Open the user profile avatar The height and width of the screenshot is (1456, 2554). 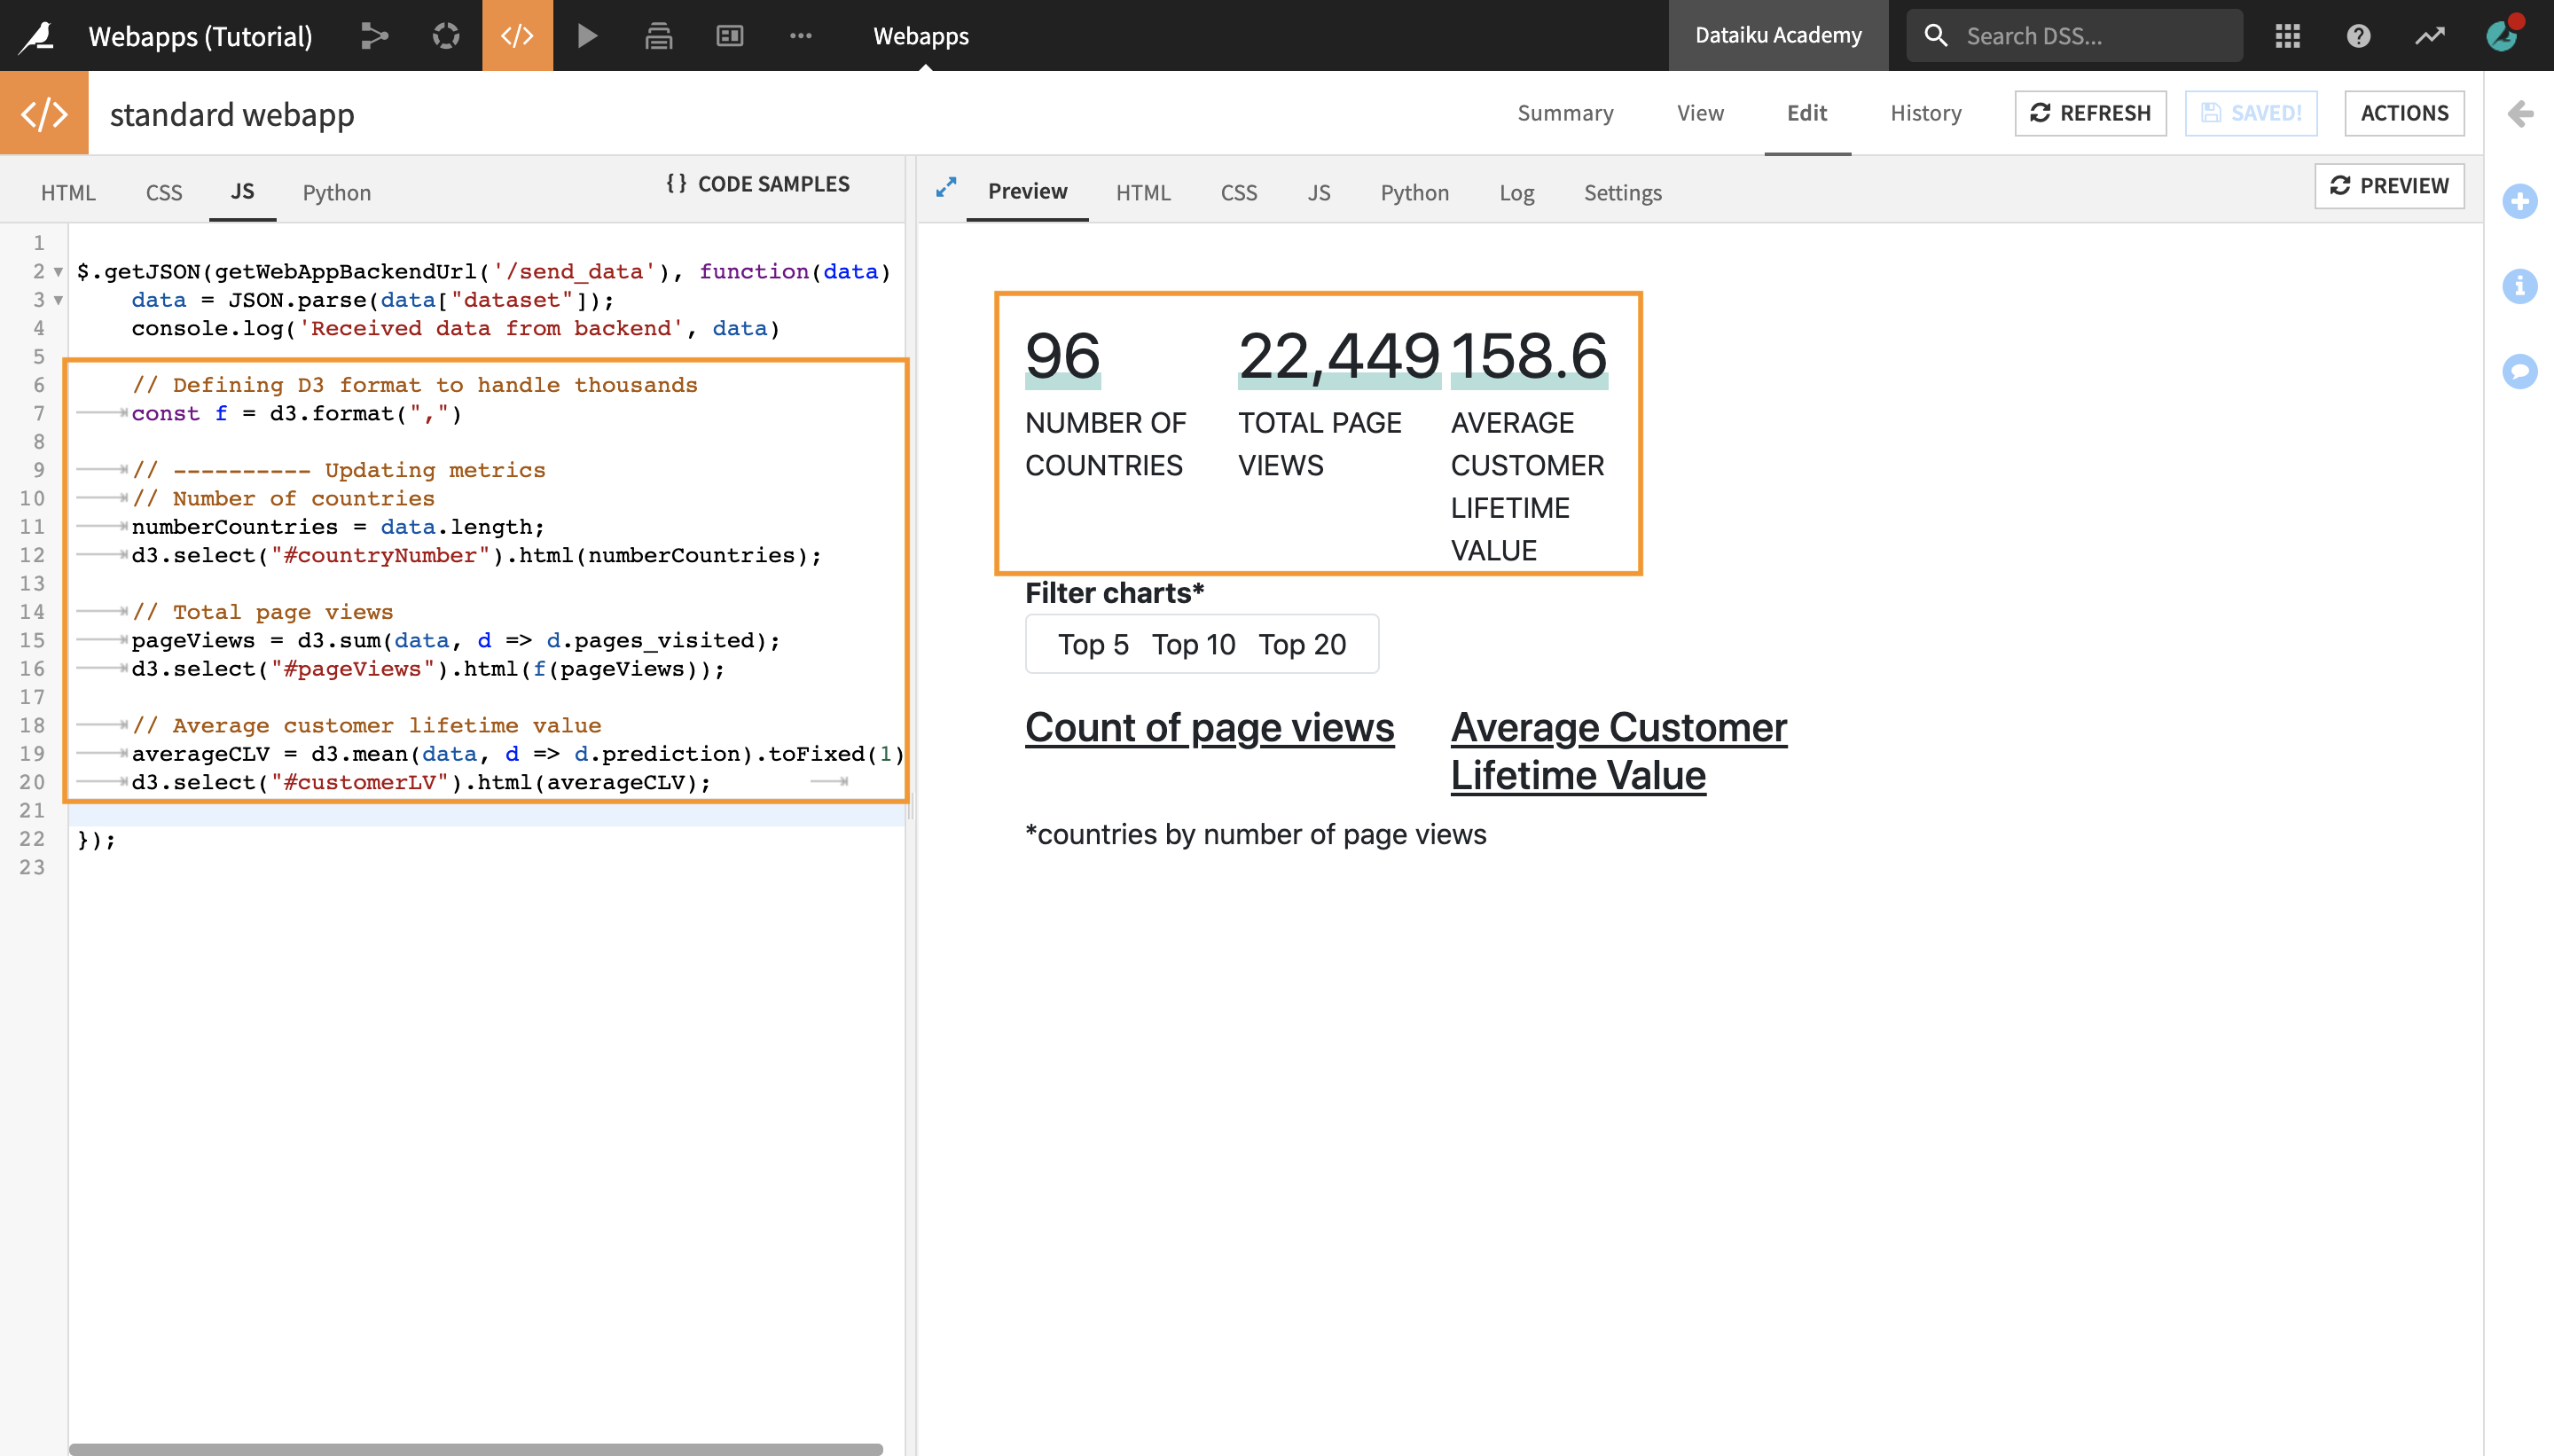tap(2503, 36)
